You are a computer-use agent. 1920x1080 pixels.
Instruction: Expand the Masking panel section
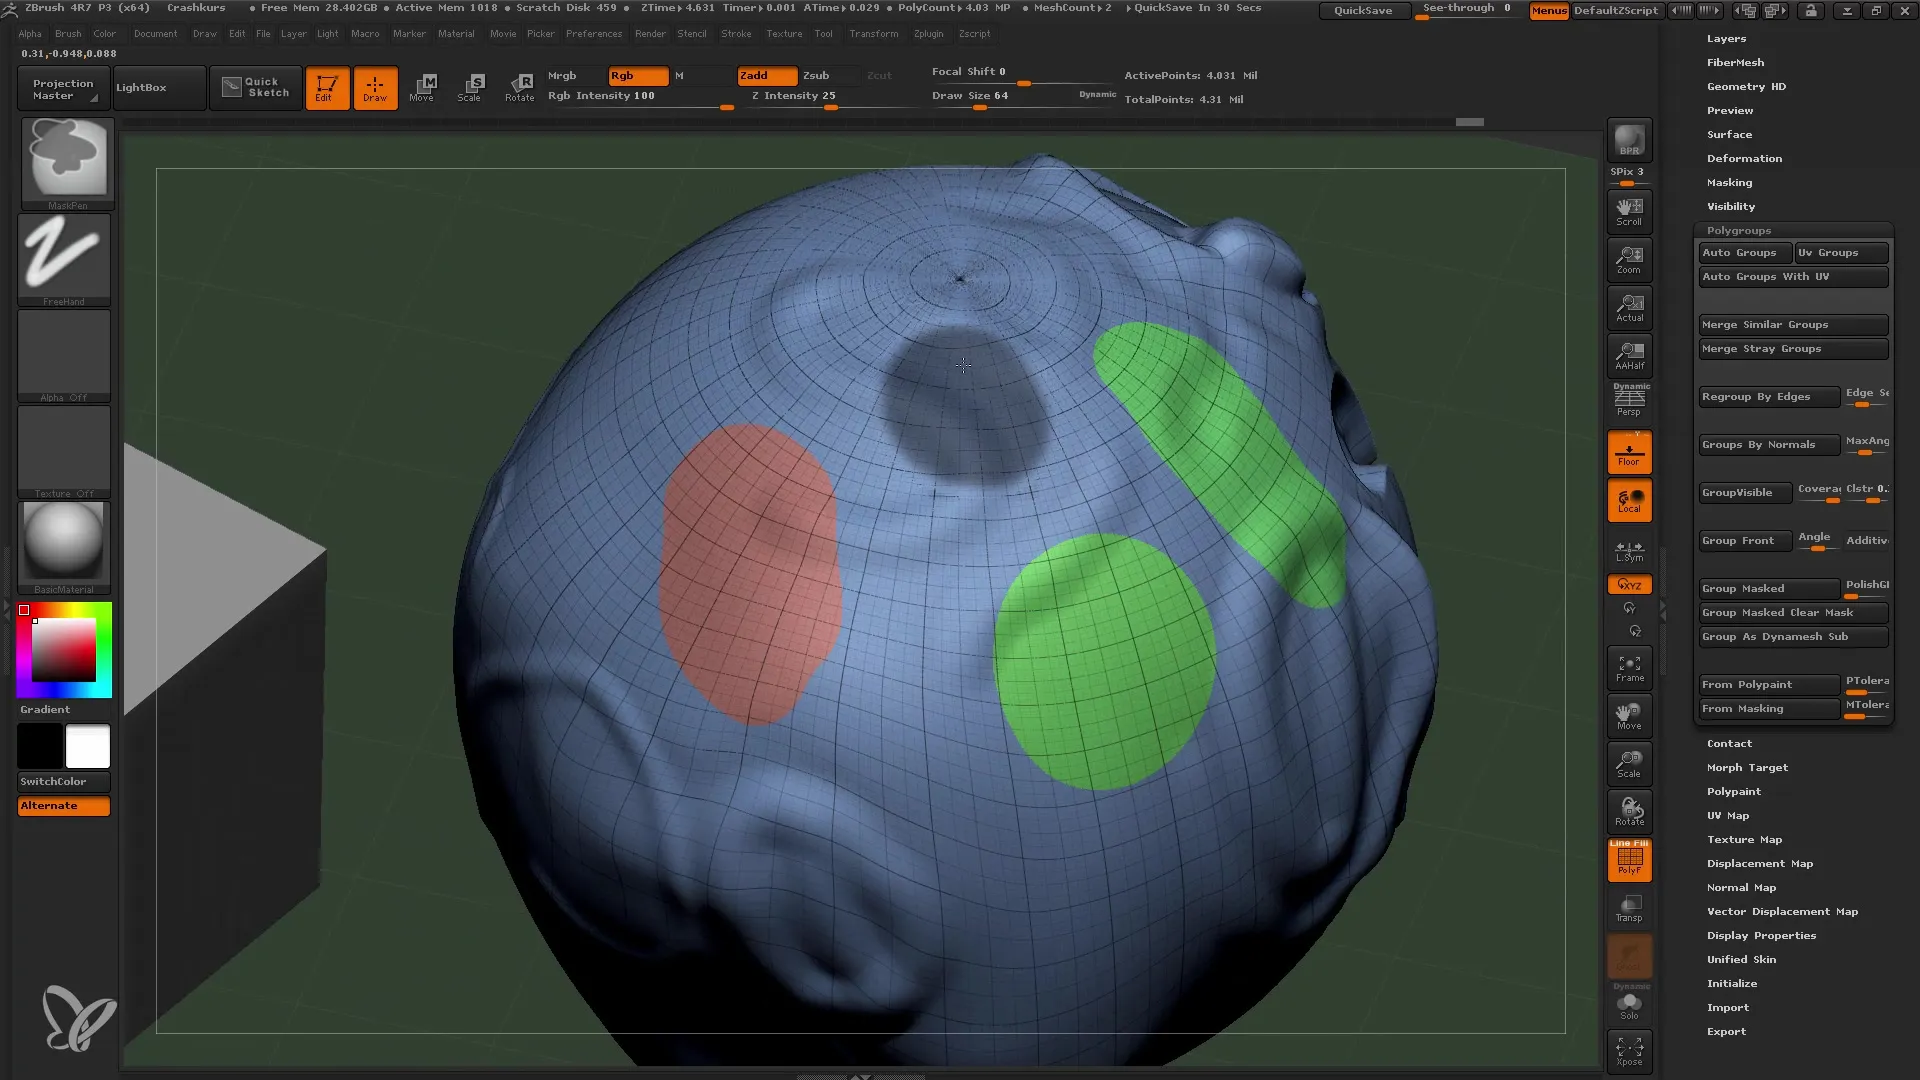coord(1729,182)
